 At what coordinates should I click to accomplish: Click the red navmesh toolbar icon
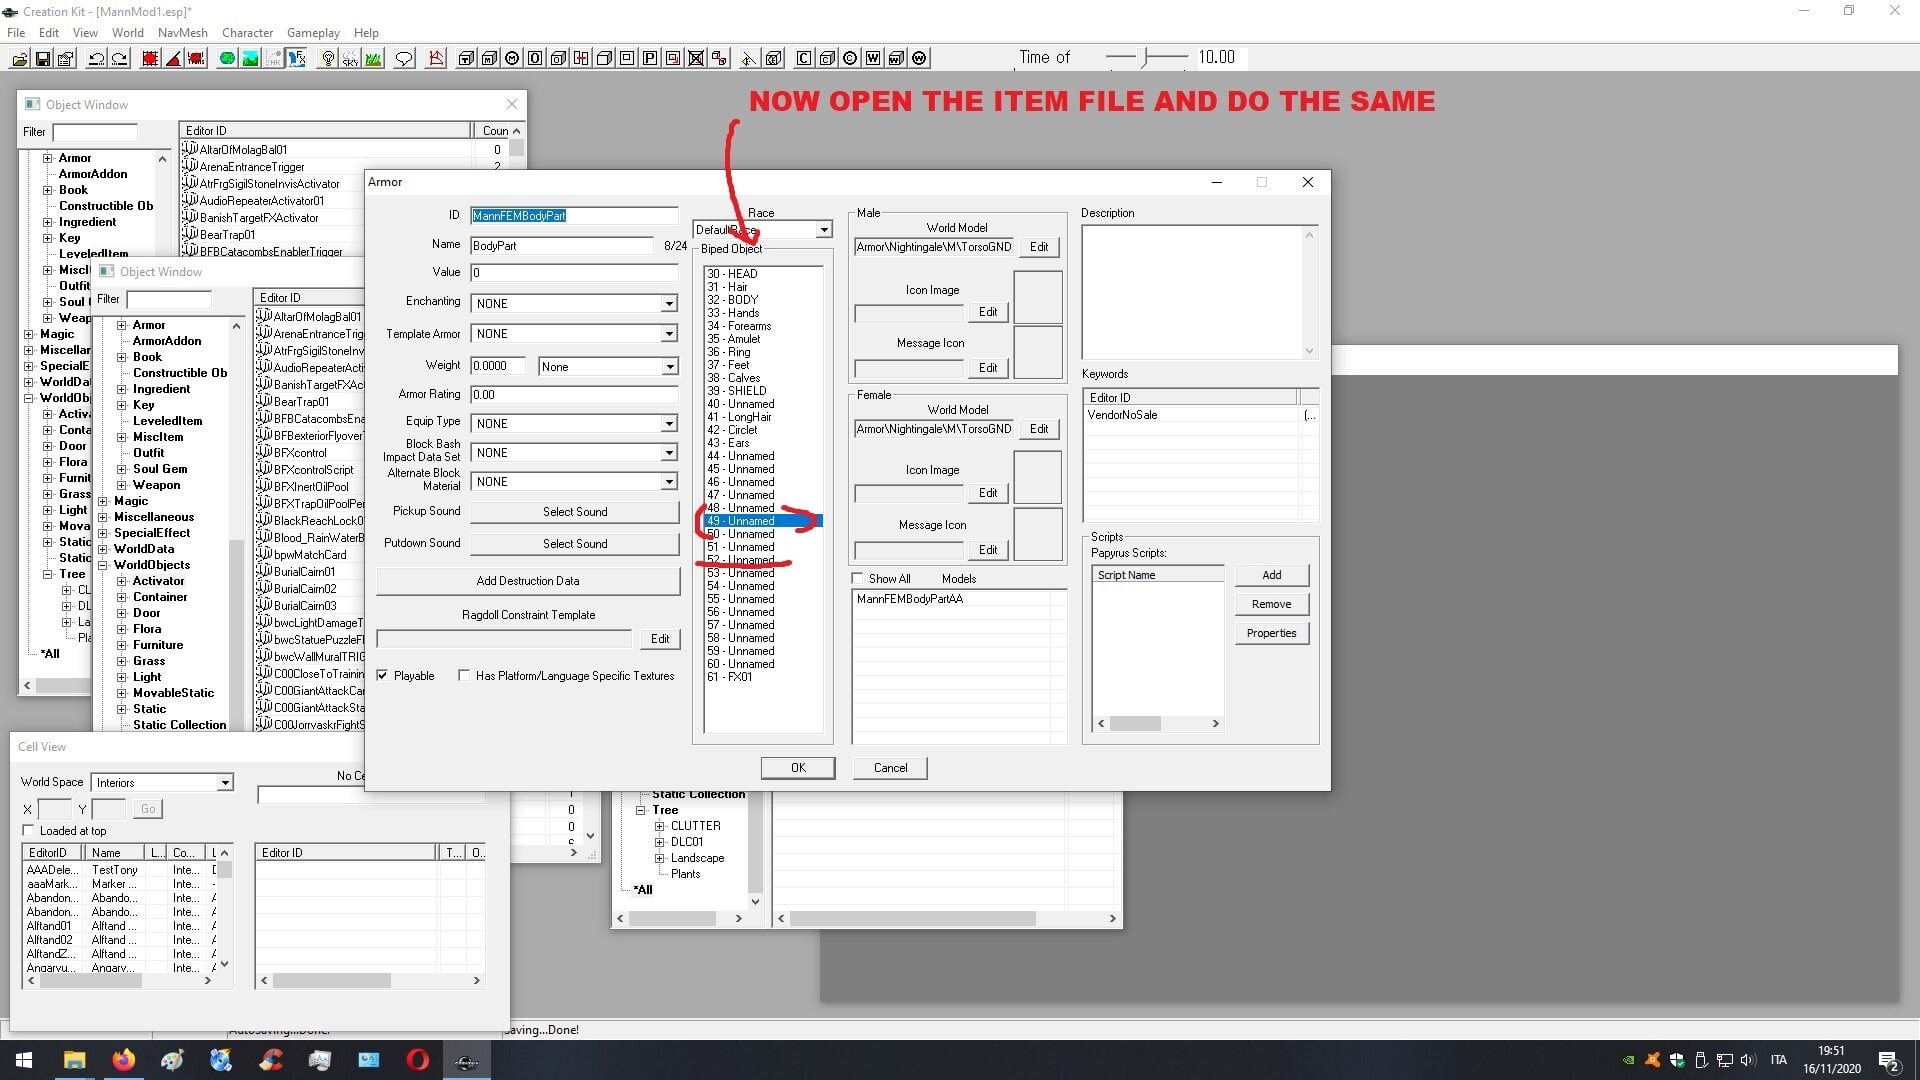(436, 58)
